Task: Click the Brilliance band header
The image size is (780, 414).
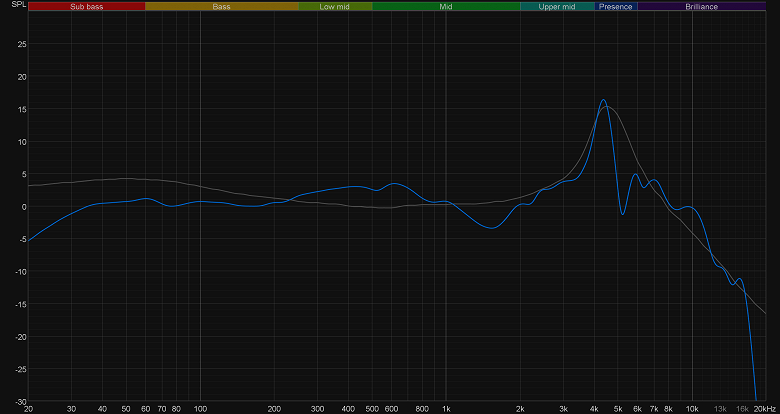Action: pyautogui.click(x=701, y=6)
